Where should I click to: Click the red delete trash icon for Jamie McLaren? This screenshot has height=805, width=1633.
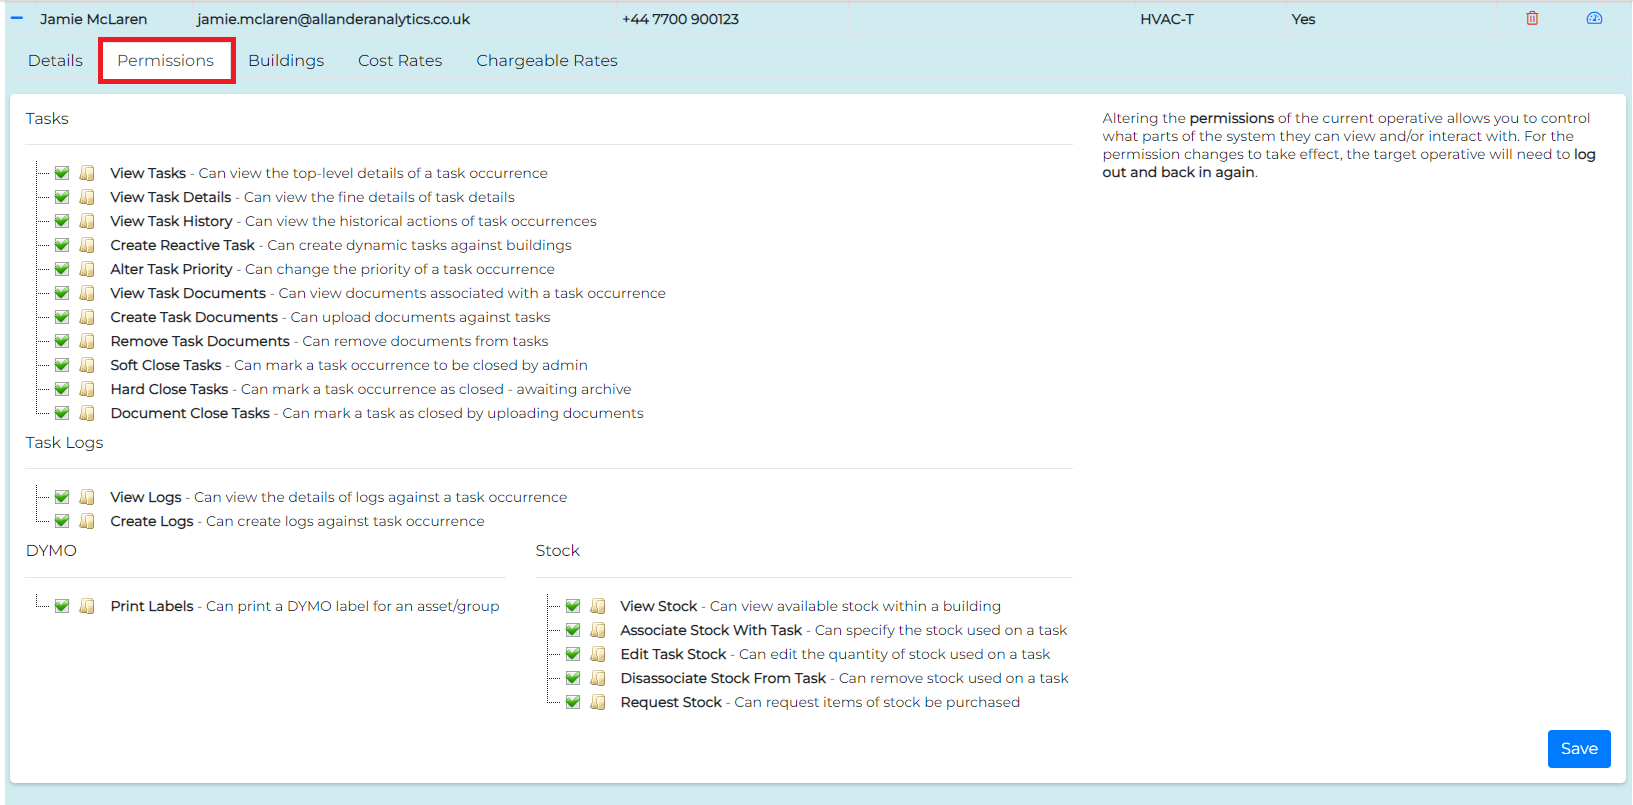click(1532, 18)
